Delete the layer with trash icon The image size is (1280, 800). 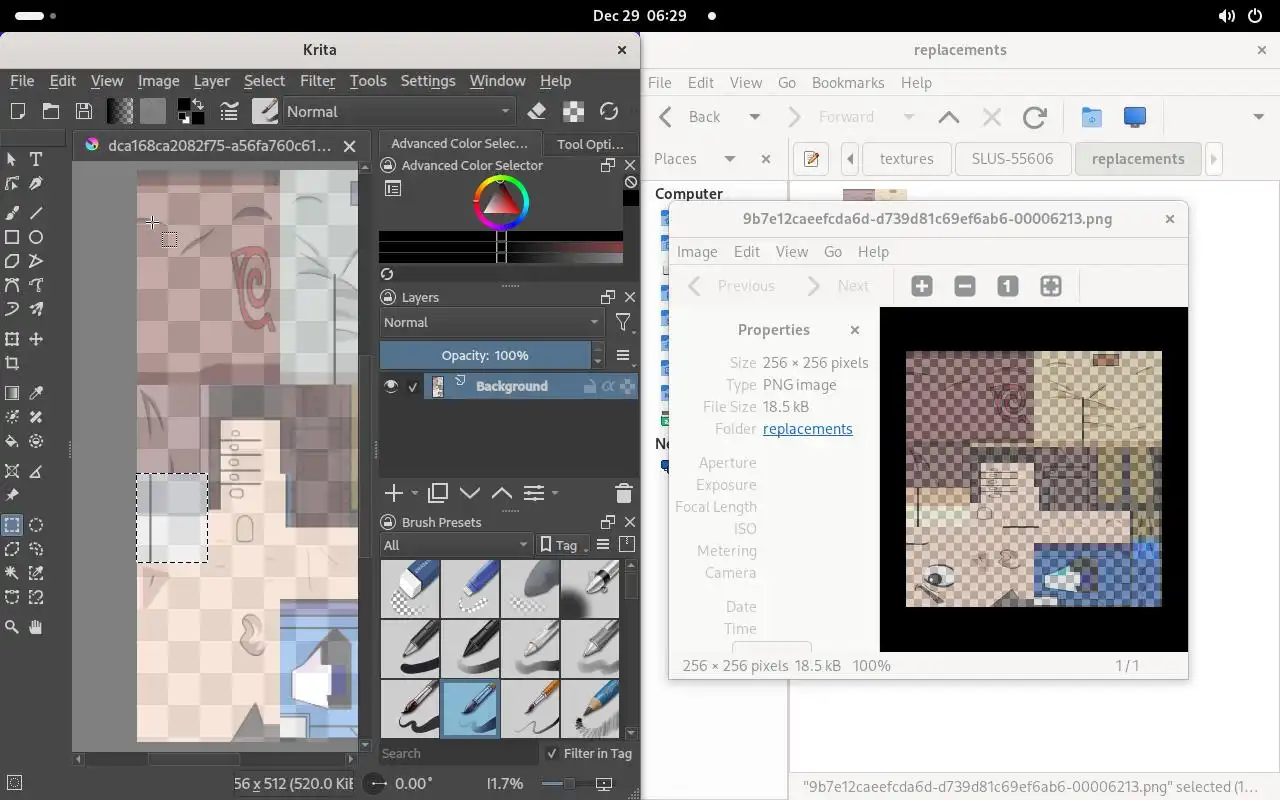pos(623,493)
